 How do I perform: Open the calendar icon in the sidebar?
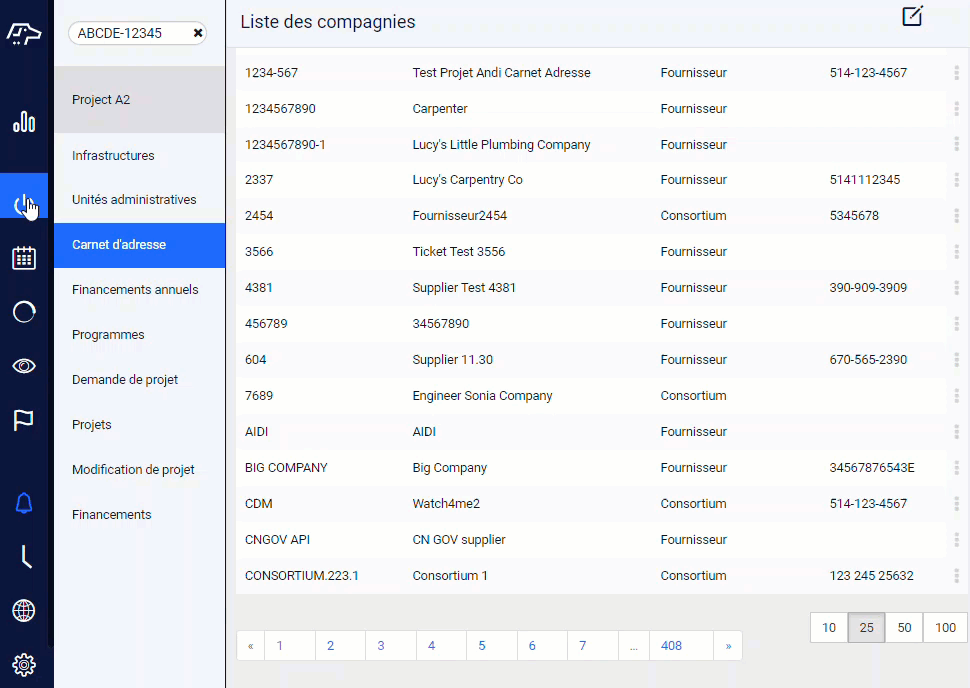pyautogui.click(x=24, y=258)
